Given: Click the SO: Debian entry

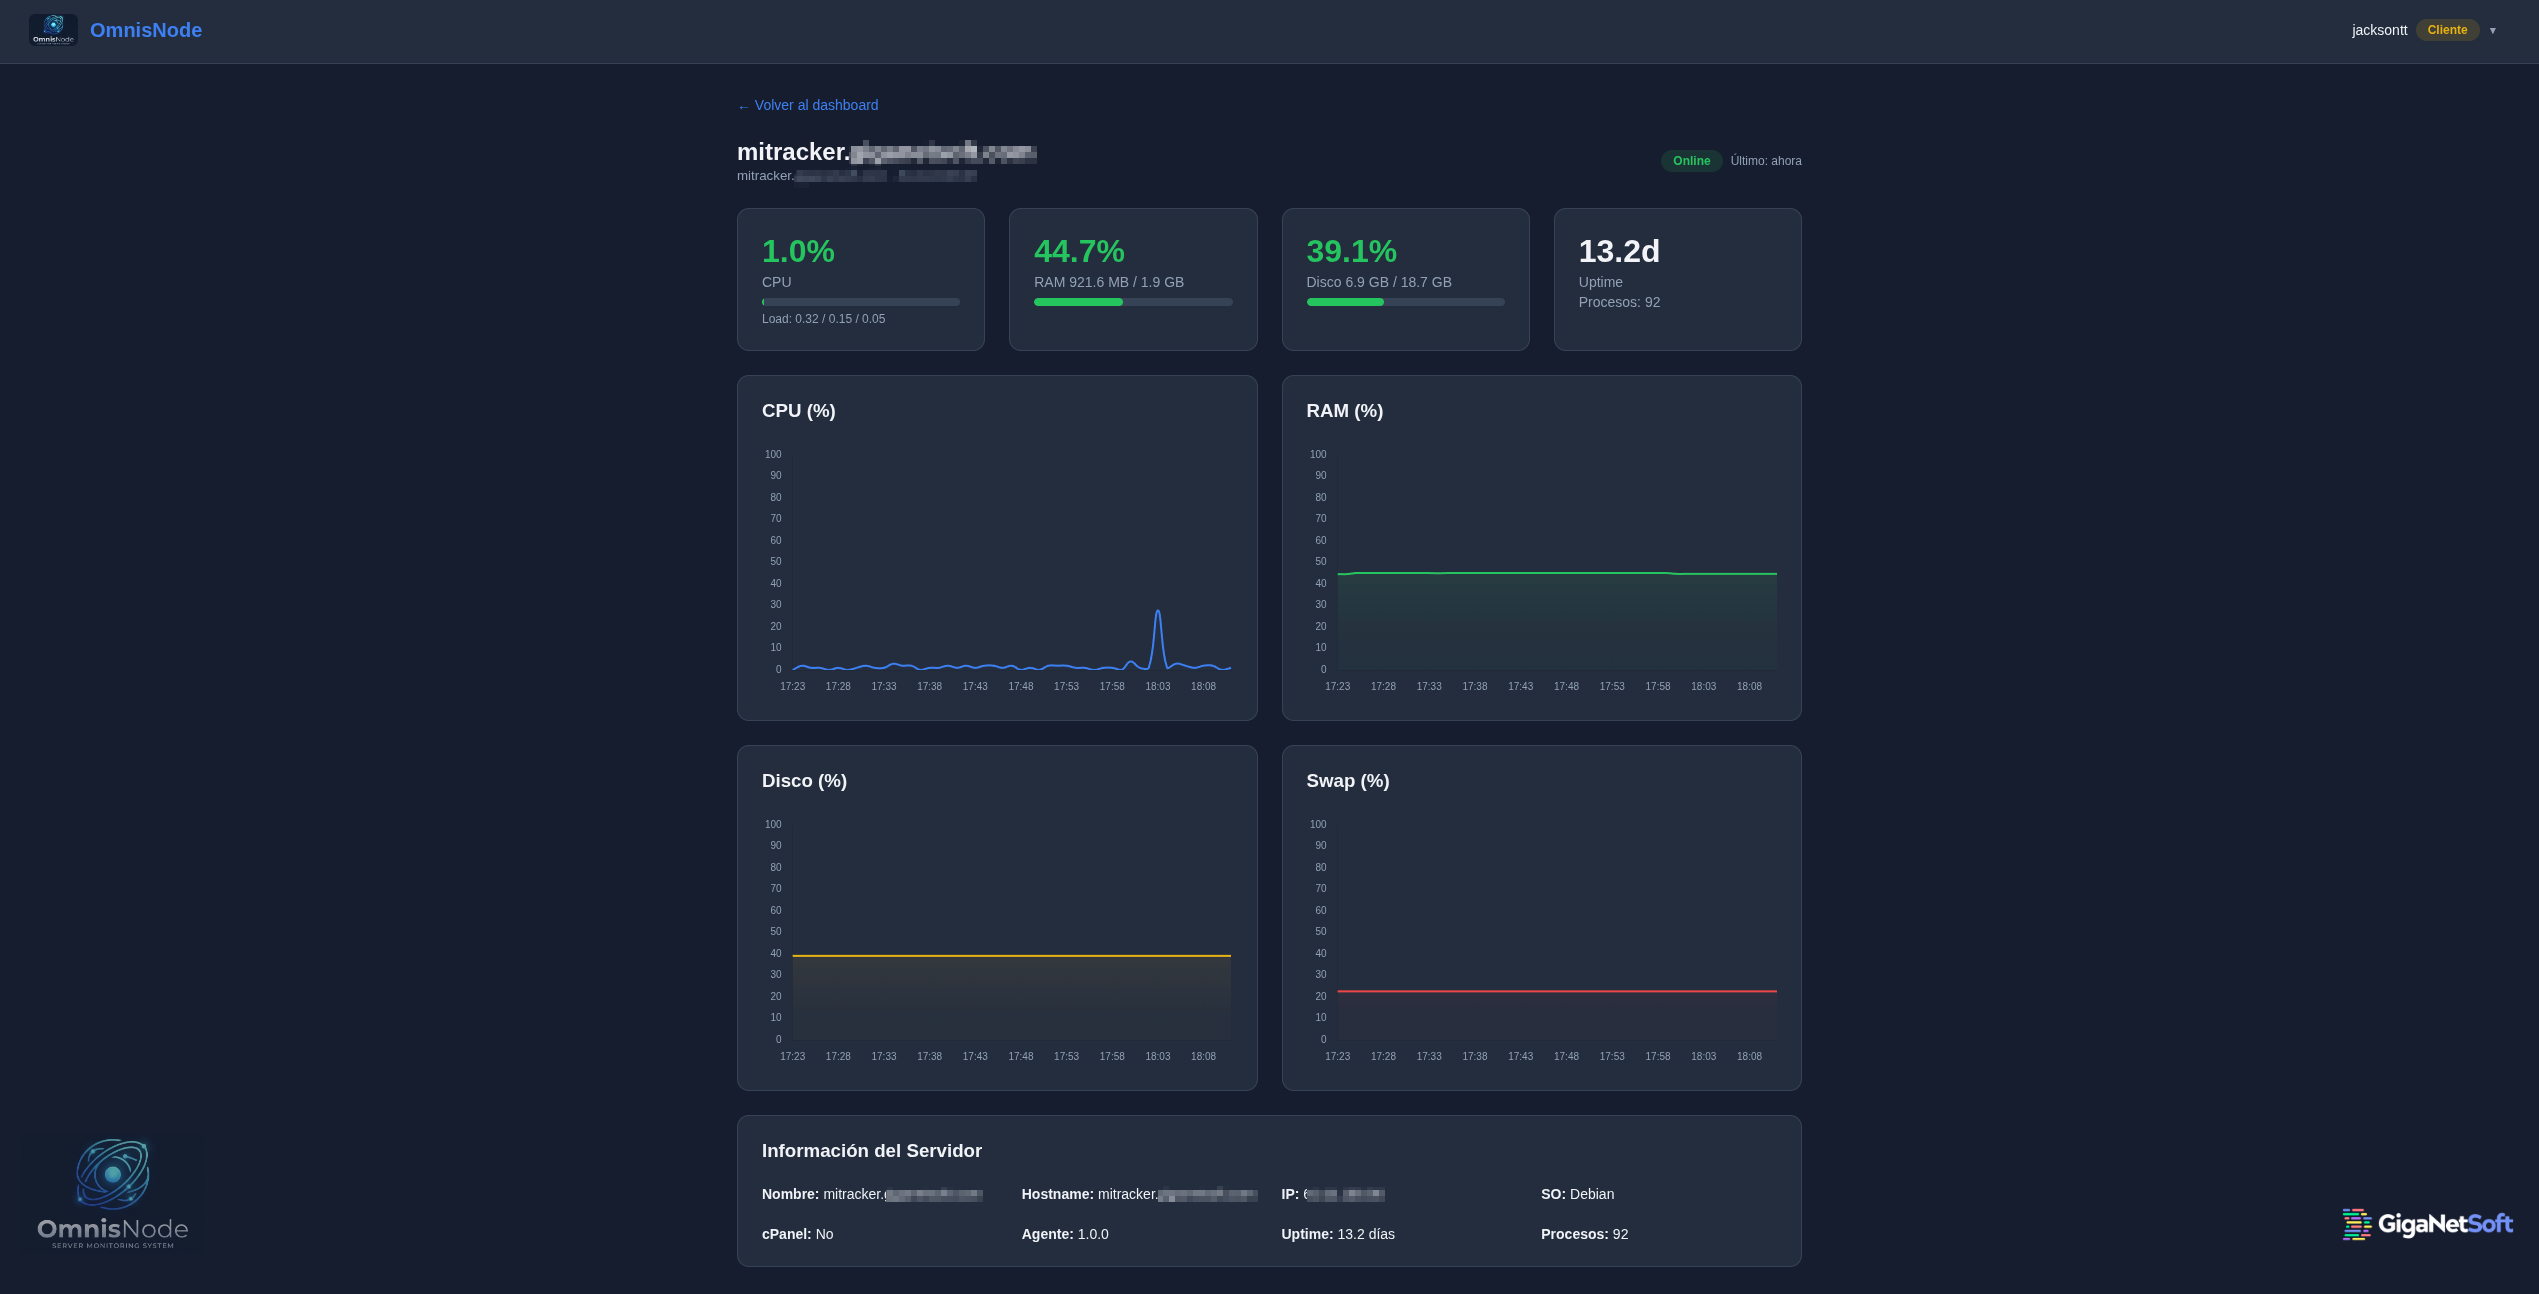Looking at the screenshot, I should [x=1577, y=1194].
